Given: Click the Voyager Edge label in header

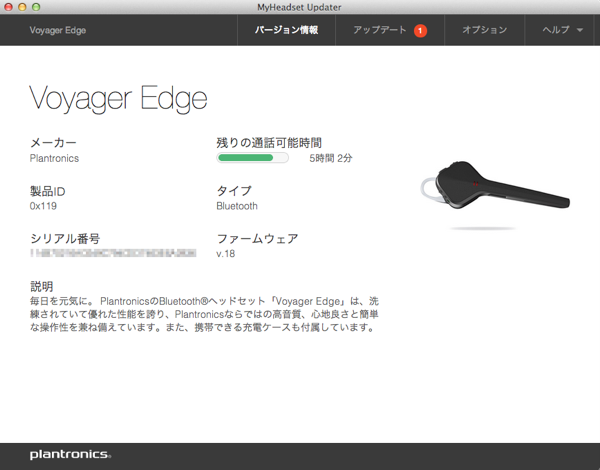Looking at the screenshot, I should pyautogui.click(x=58, y=30).
